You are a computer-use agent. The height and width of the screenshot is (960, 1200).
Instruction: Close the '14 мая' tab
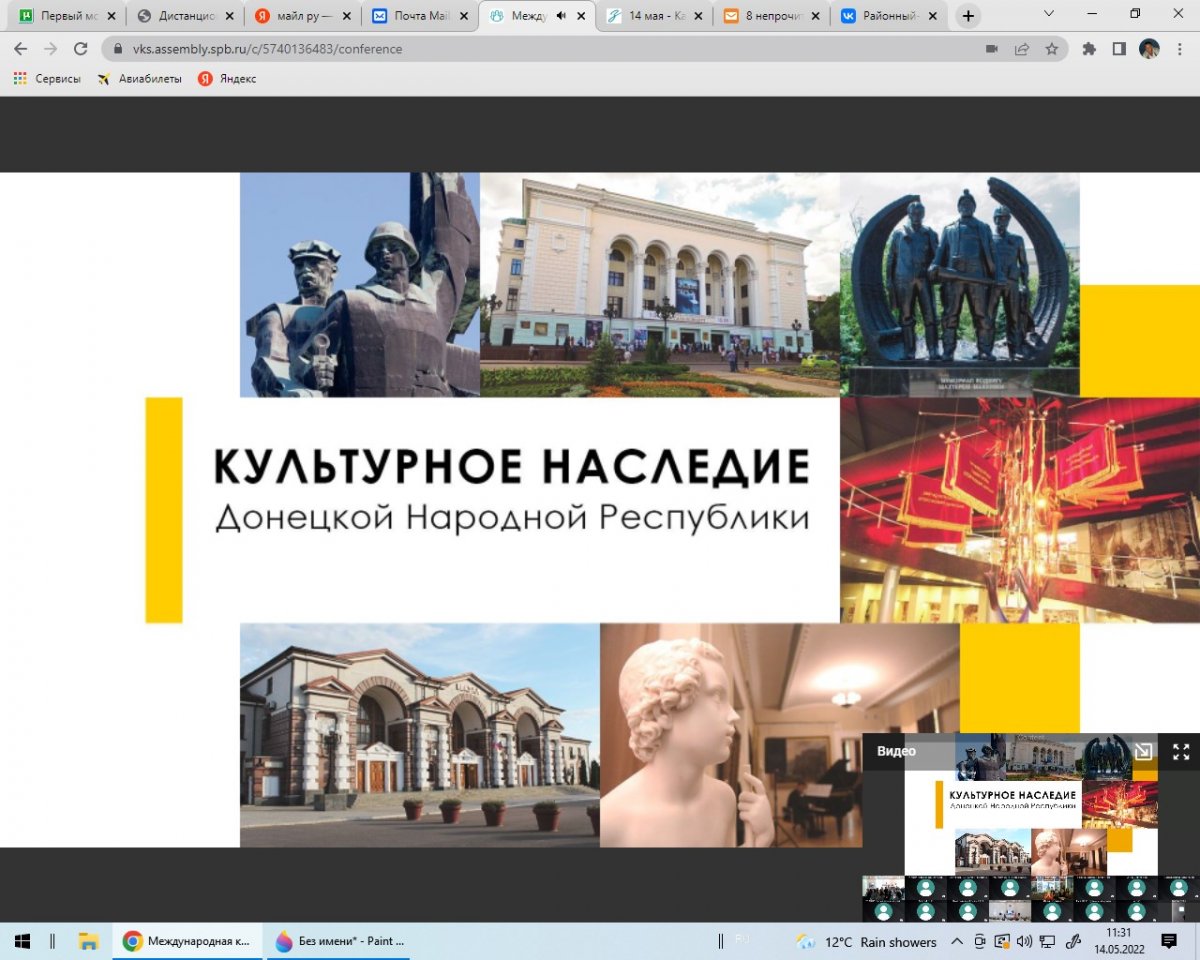coord(699,16)
